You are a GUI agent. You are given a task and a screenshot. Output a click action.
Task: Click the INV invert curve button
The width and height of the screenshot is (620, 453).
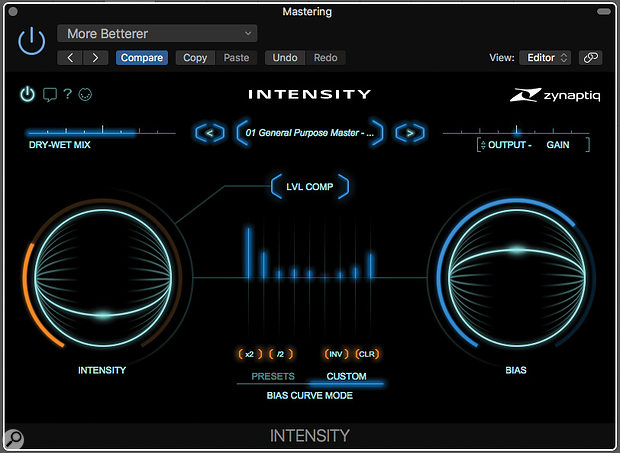click(x=336, y=354)
